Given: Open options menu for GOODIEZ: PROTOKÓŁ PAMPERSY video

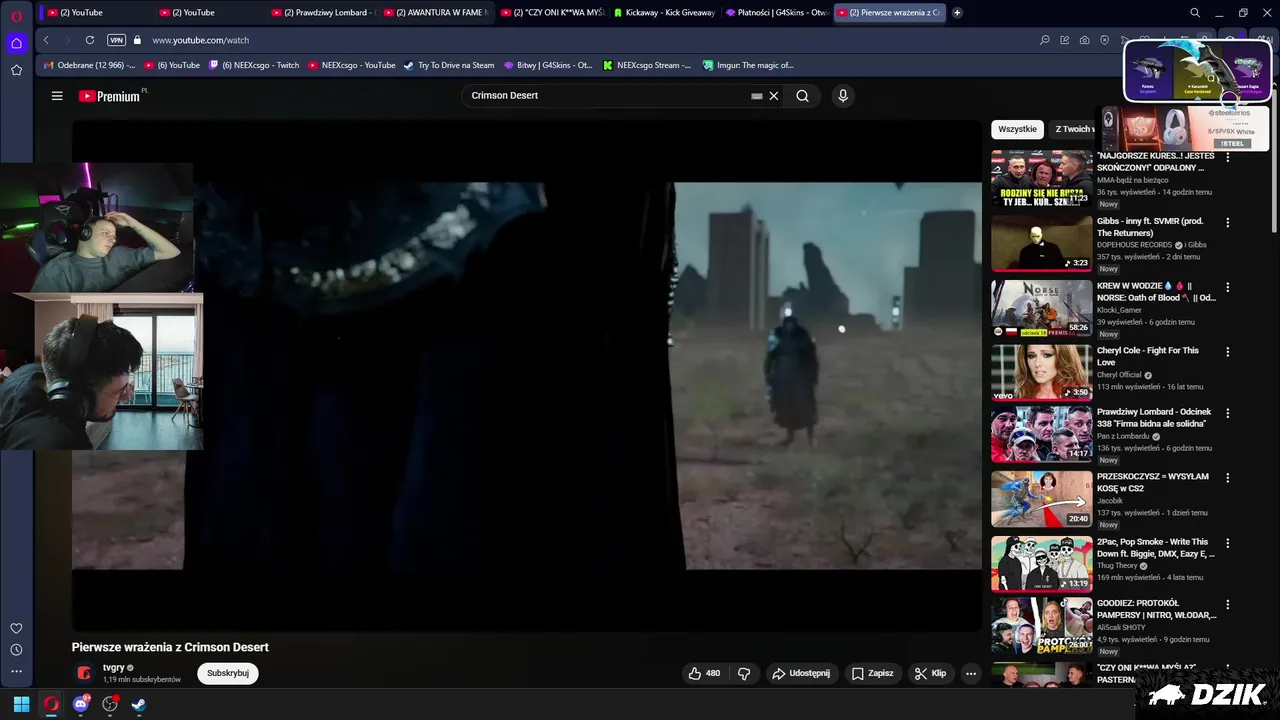Looking at the screenshot, I should tap(1228, 605).
